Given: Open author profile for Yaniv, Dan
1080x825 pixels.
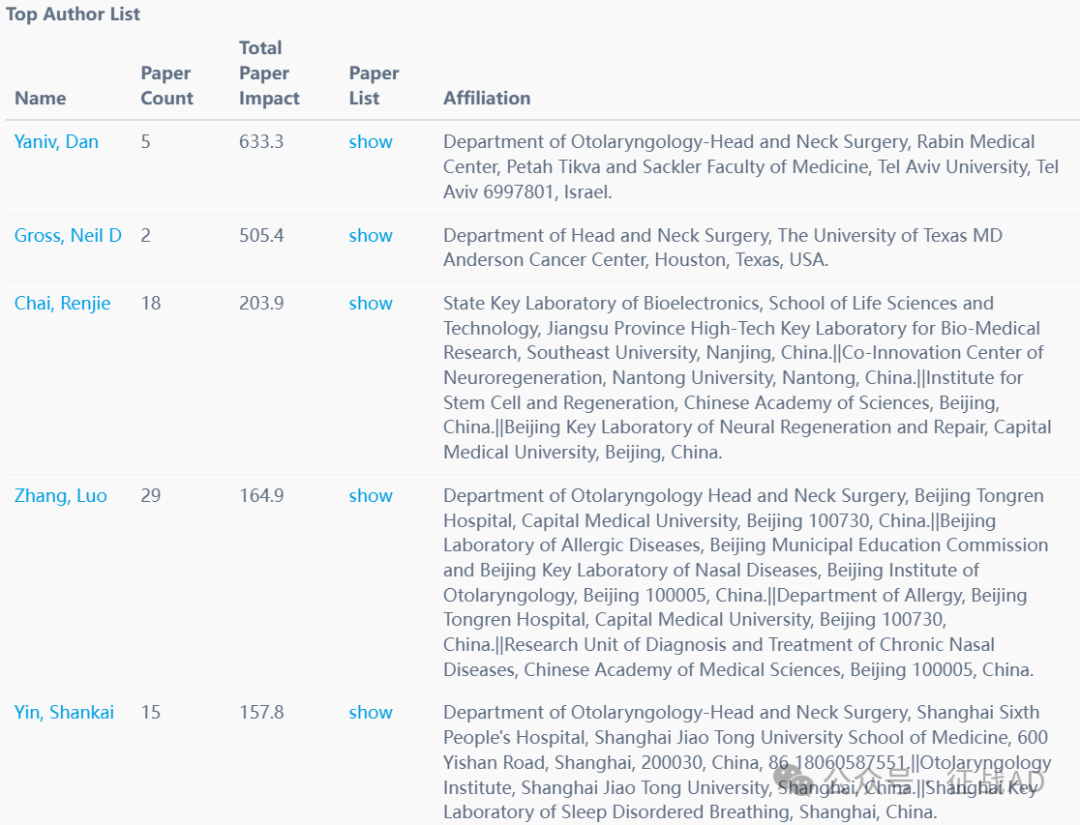Looking at the screenshot, I should click(x=56, y=142).
